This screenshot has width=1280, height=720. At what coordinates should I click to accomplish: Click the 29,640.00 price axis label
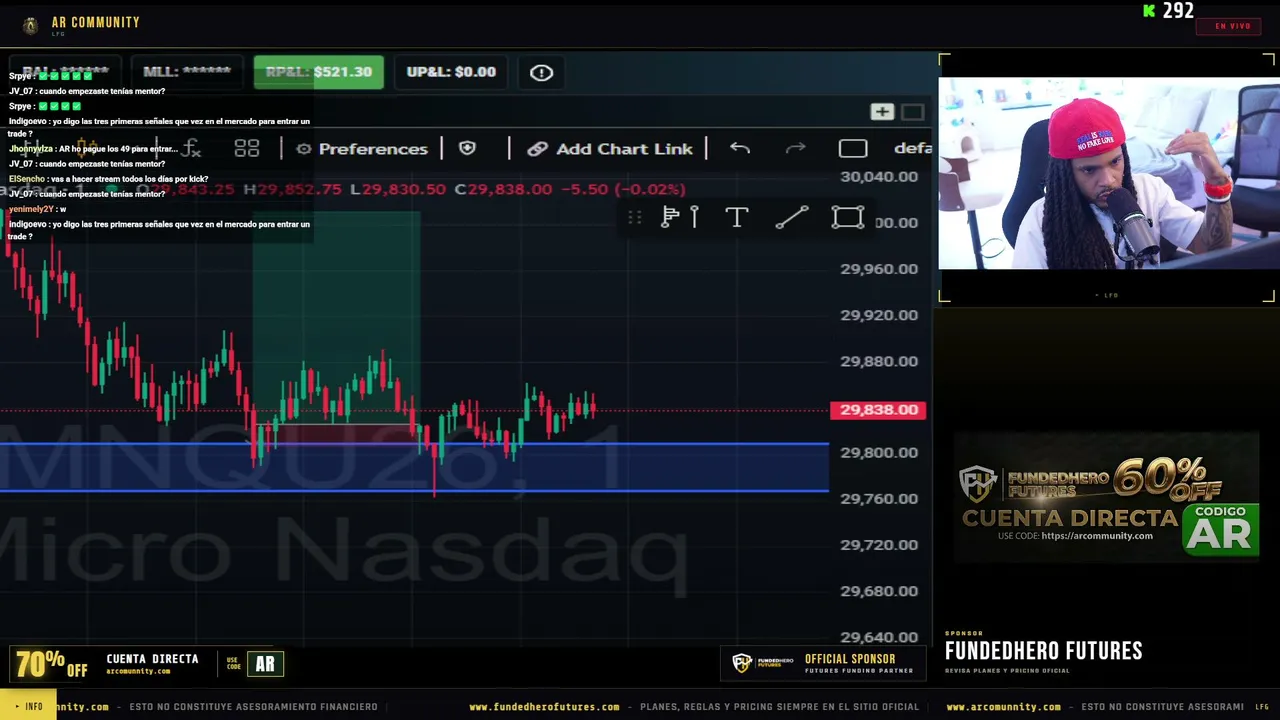pyautogui.click(x=879, y=637)
